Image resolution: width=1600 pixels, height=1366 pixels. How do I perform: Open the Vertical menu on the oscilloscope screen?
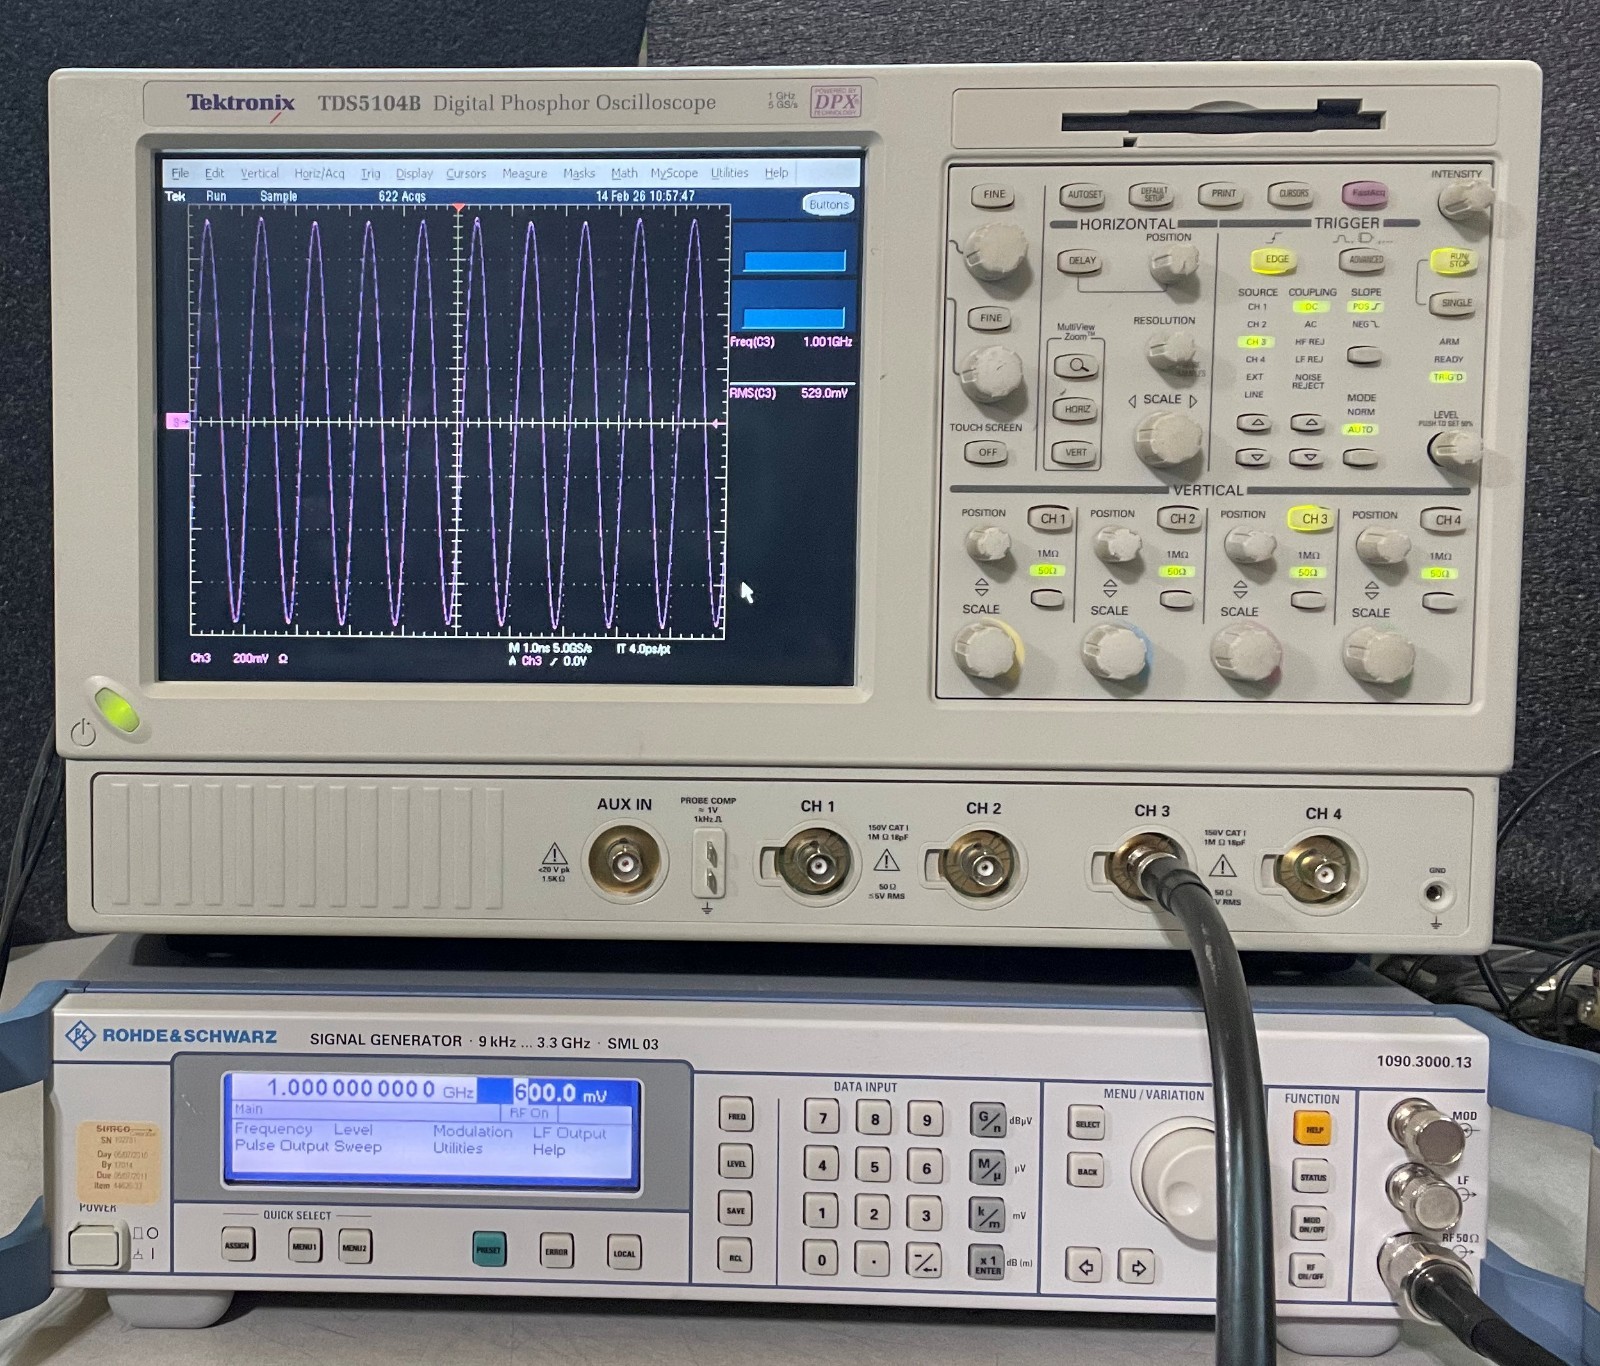pyautogui.click(x=259, y=173)
